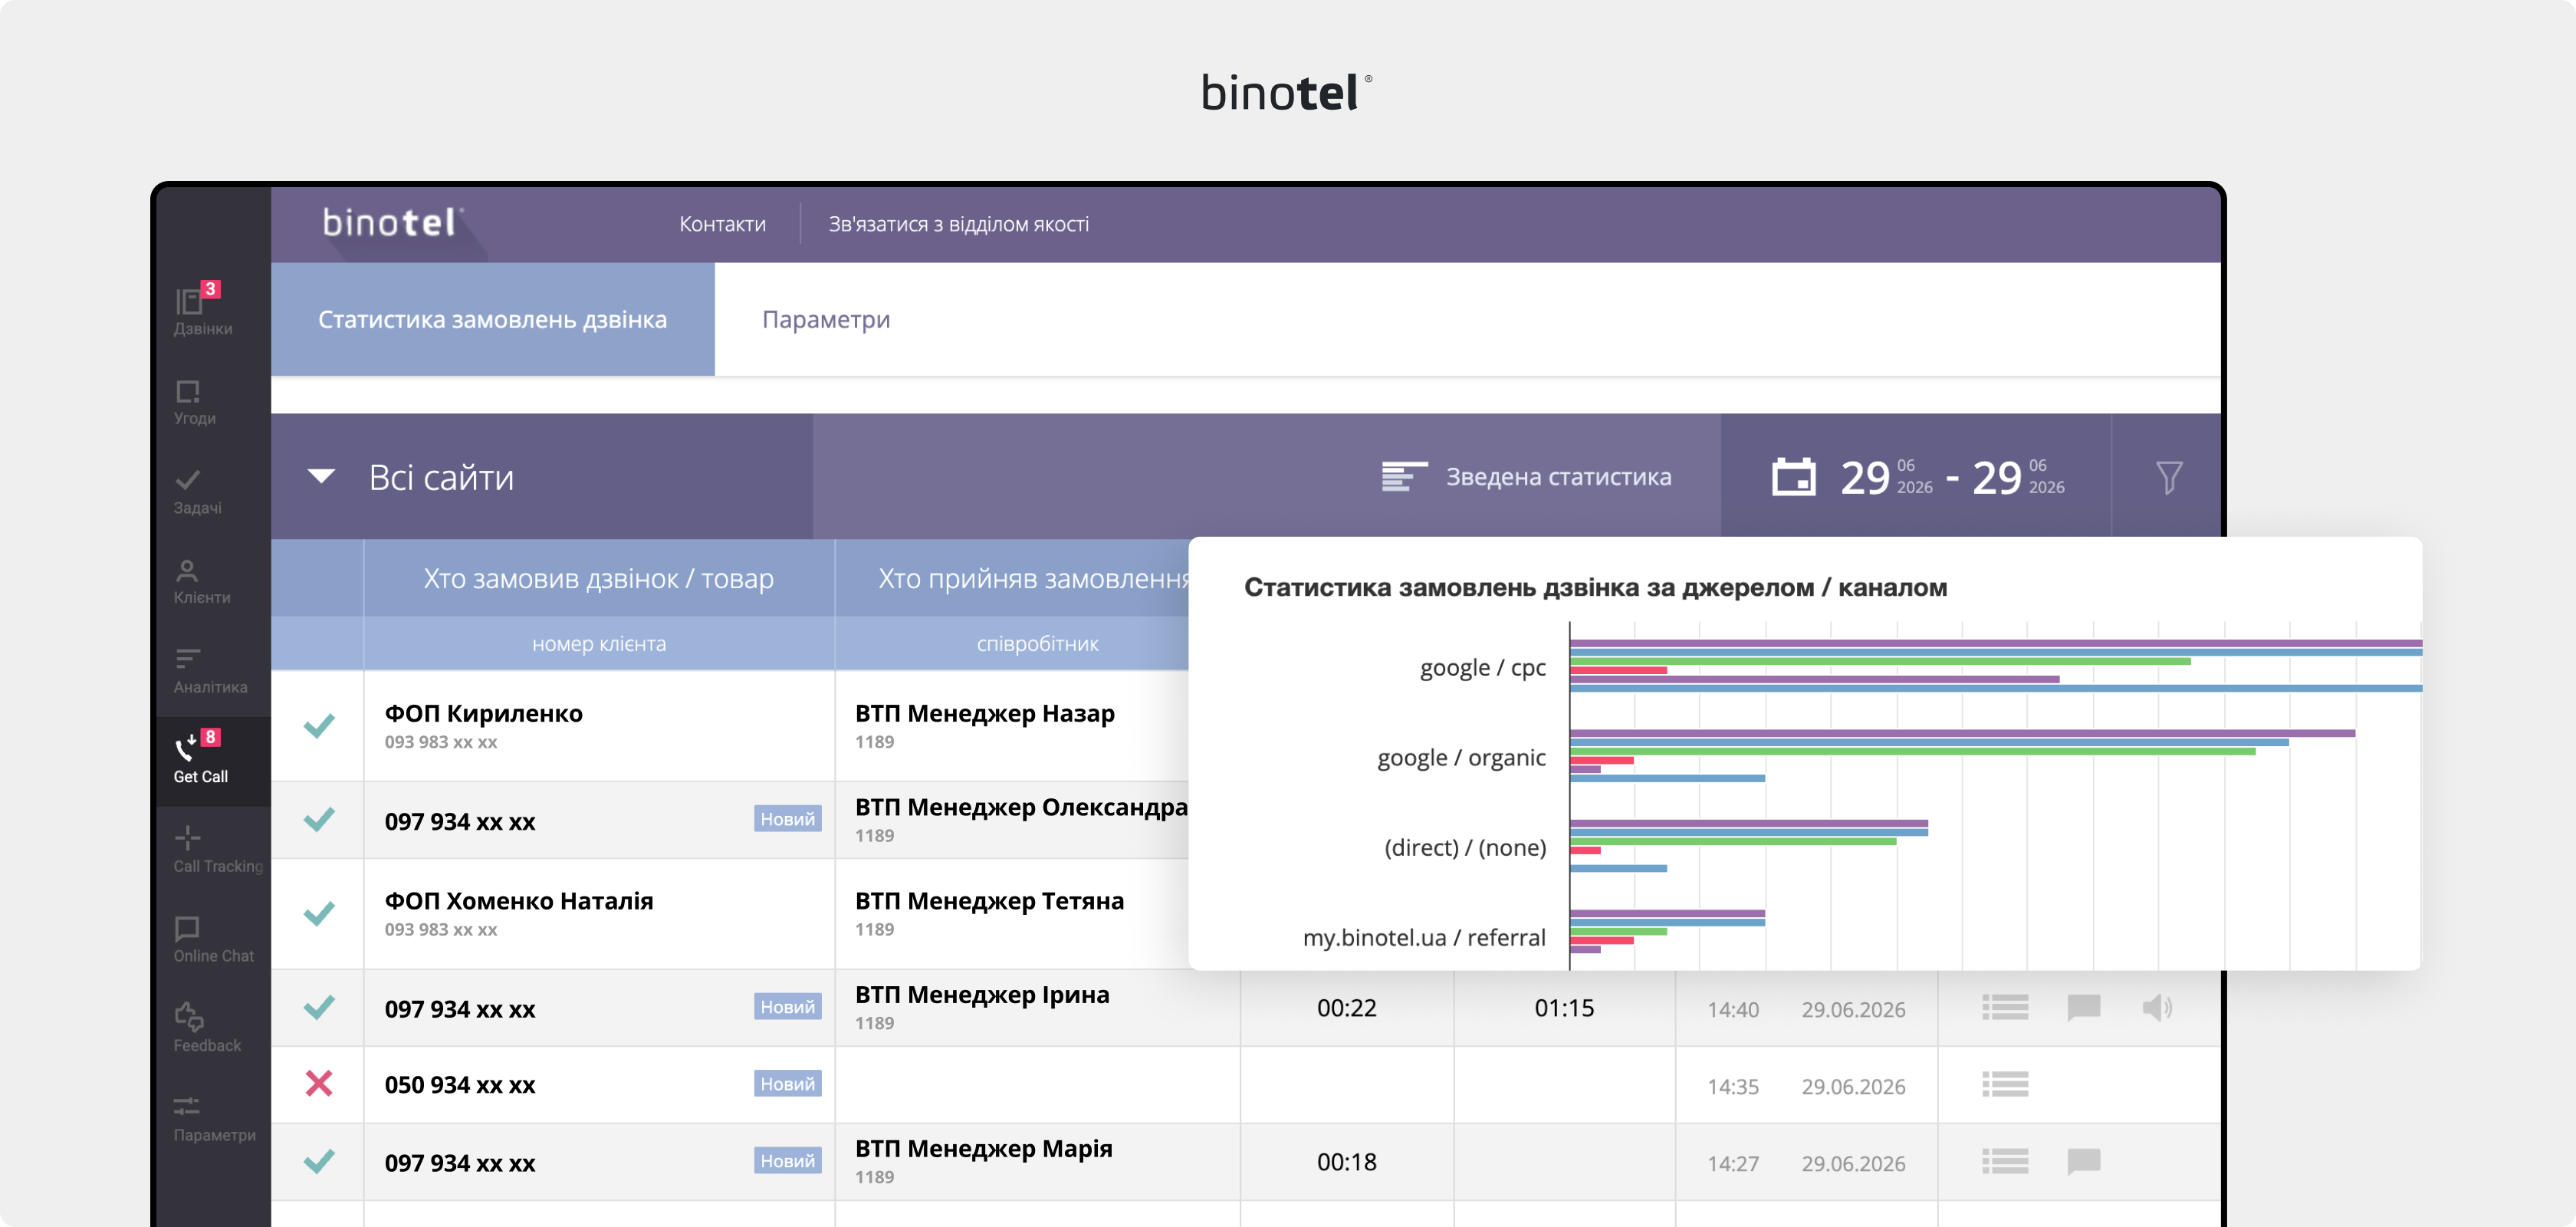Click the співробітник subheader
This screenshot has width=2576, height=1227.
point(1037,644)
